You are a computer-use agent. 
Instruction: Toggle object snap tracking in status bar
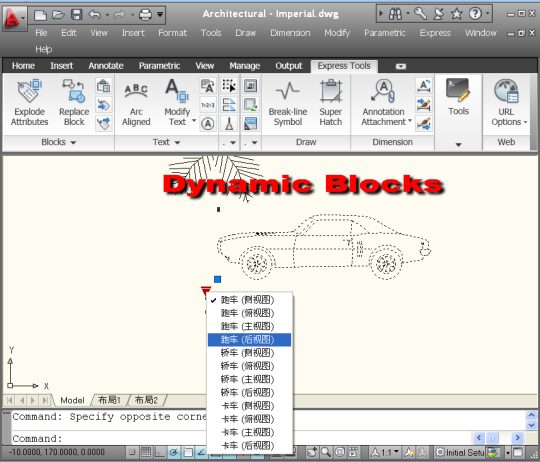click(201, 452)
